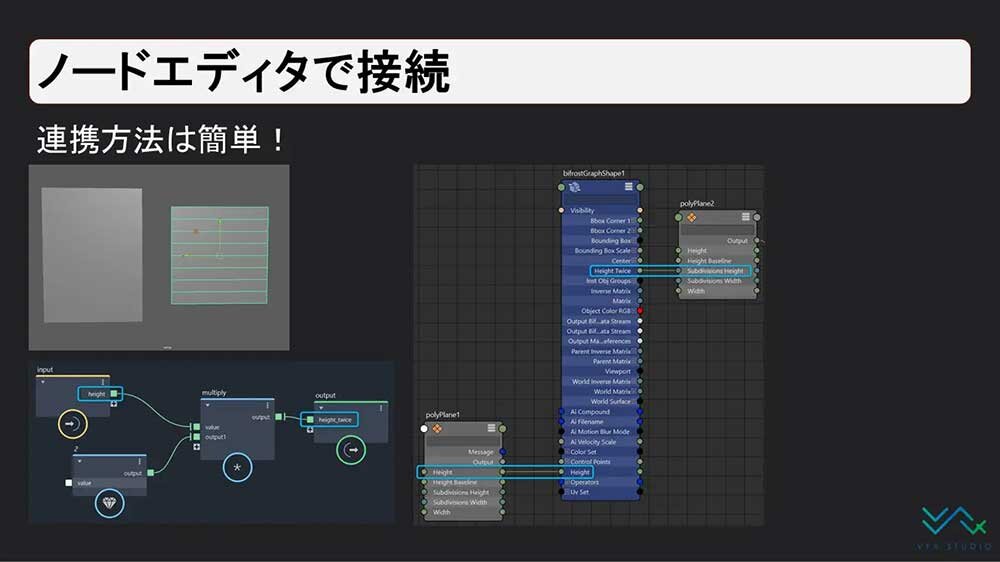Image resolution: width=1000 pixels, height=562 pixels.
Task: Collapse the input node with its arrow
Action: pyautogui.click(x=43, y=382)
